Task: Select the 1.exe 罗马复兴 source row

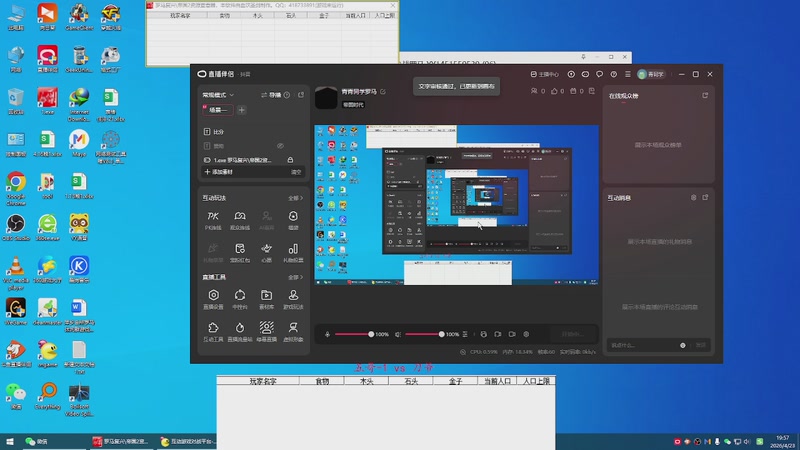Action: tap(254, 160)
